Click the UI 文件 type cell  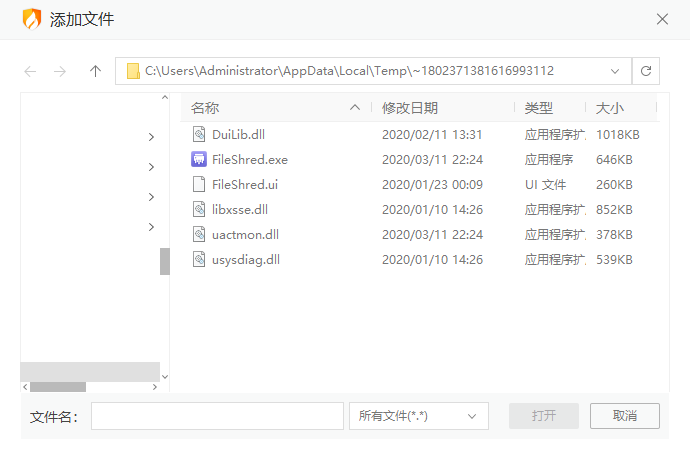point(545,185)
